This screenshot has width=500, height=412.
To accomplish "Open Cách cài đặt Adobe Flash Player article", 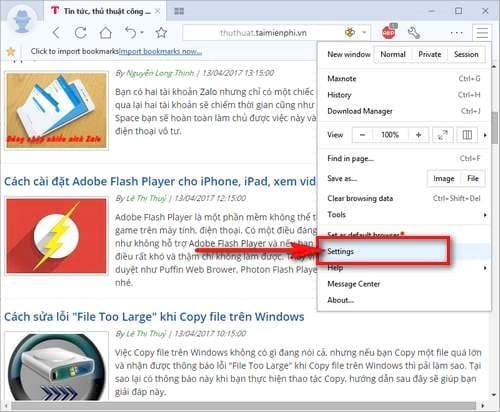I will tap(160, 181).
